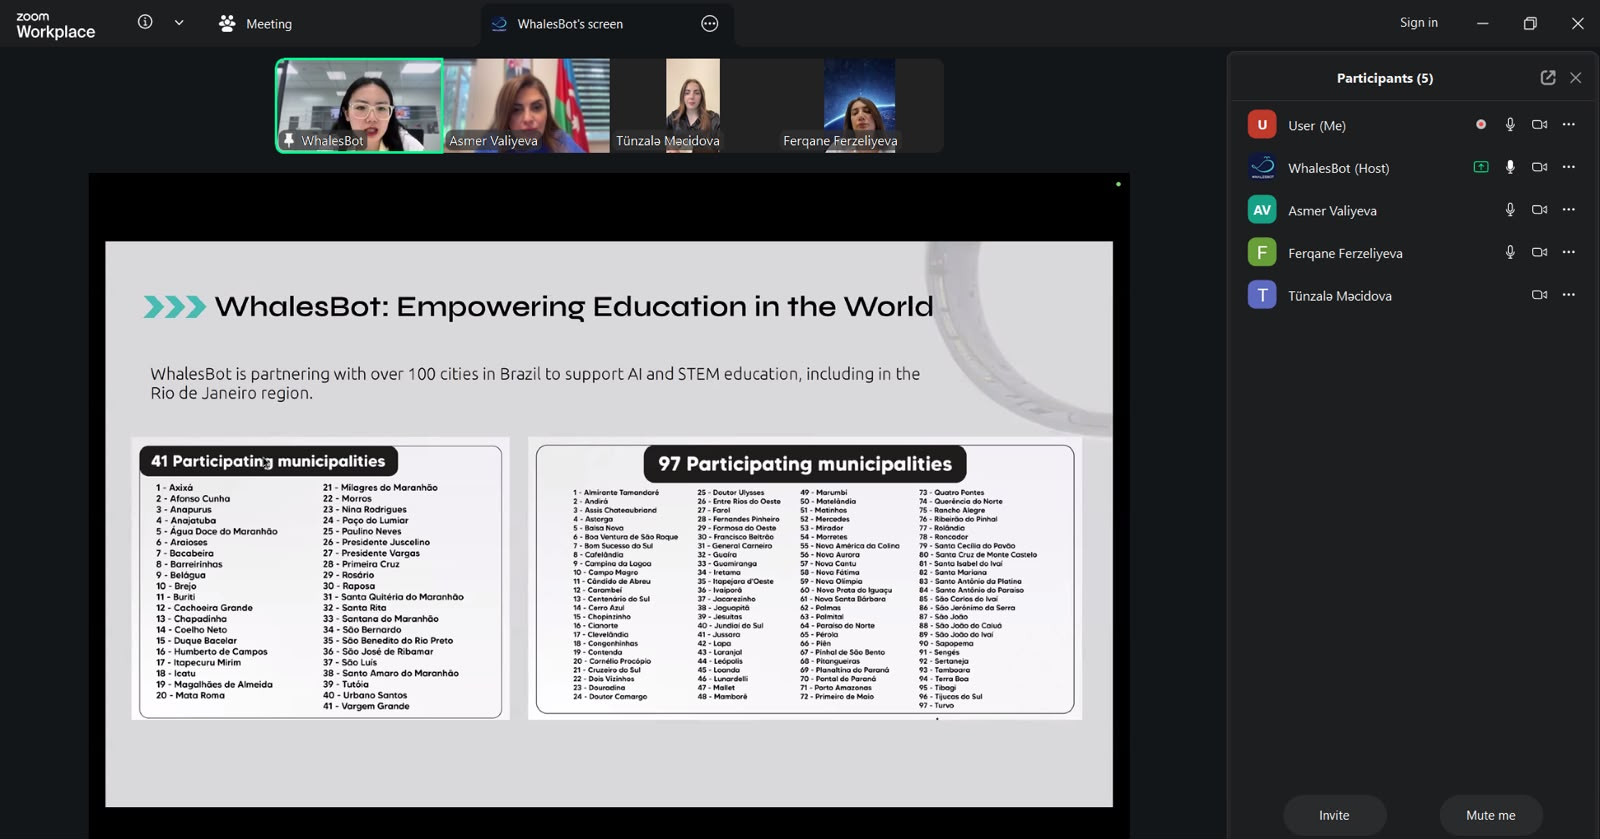1600x839 pixels.
Task: Select Ferqane Ferzeliyeva's video thumbnail
Action: point(860,105)
